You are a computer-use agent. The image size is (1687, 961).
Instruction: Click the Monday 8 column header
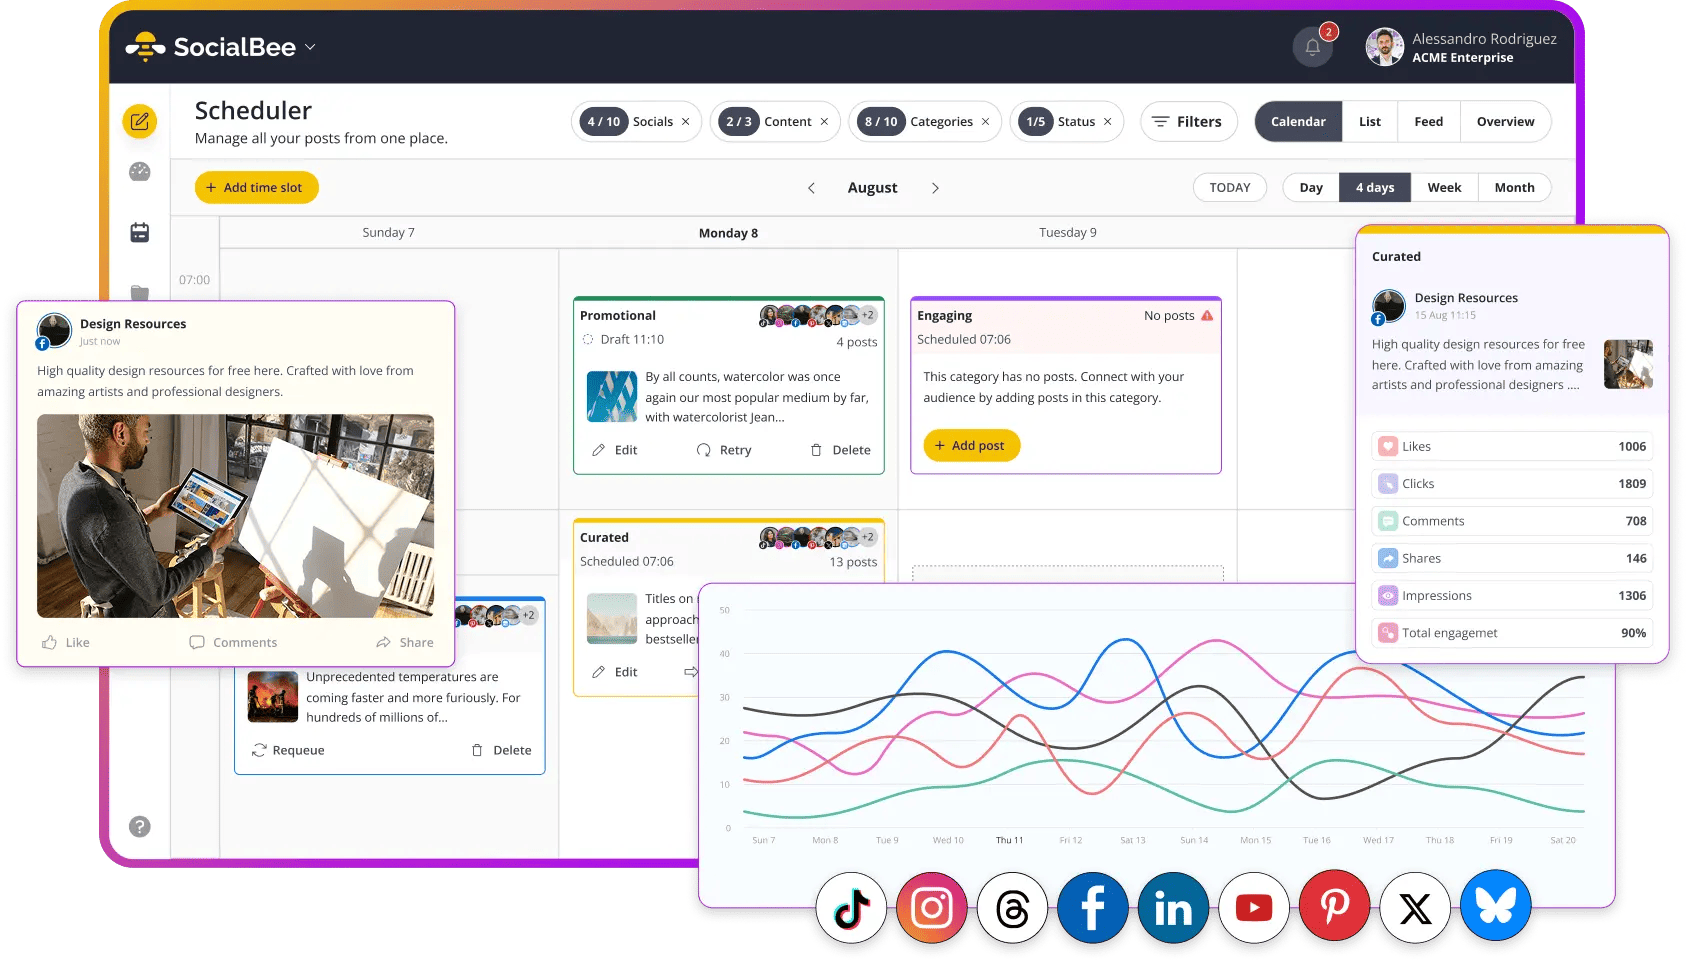[728, 233]
